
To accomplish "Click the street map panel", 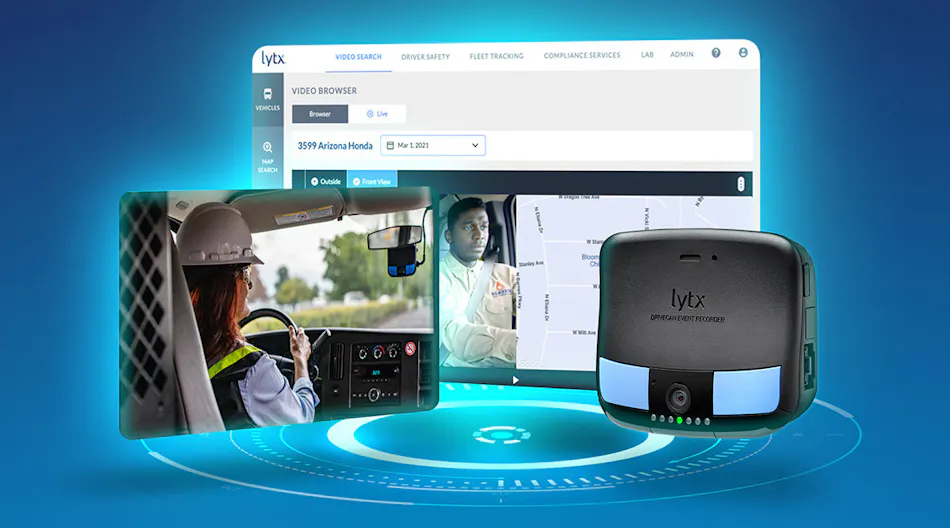I will (x=560, y=281).
